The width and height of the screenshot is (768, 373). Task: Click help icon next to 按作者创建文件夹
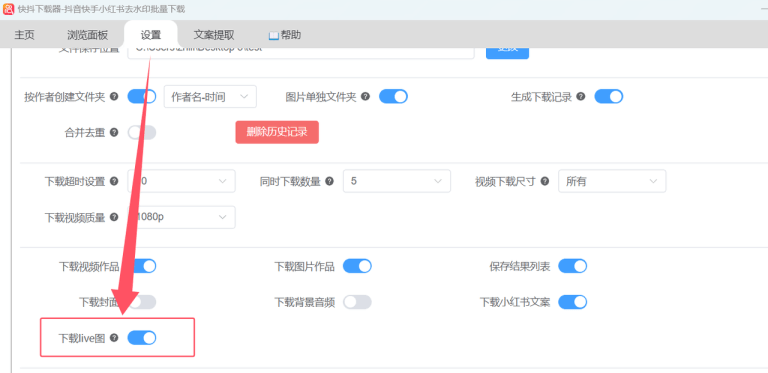114,96
